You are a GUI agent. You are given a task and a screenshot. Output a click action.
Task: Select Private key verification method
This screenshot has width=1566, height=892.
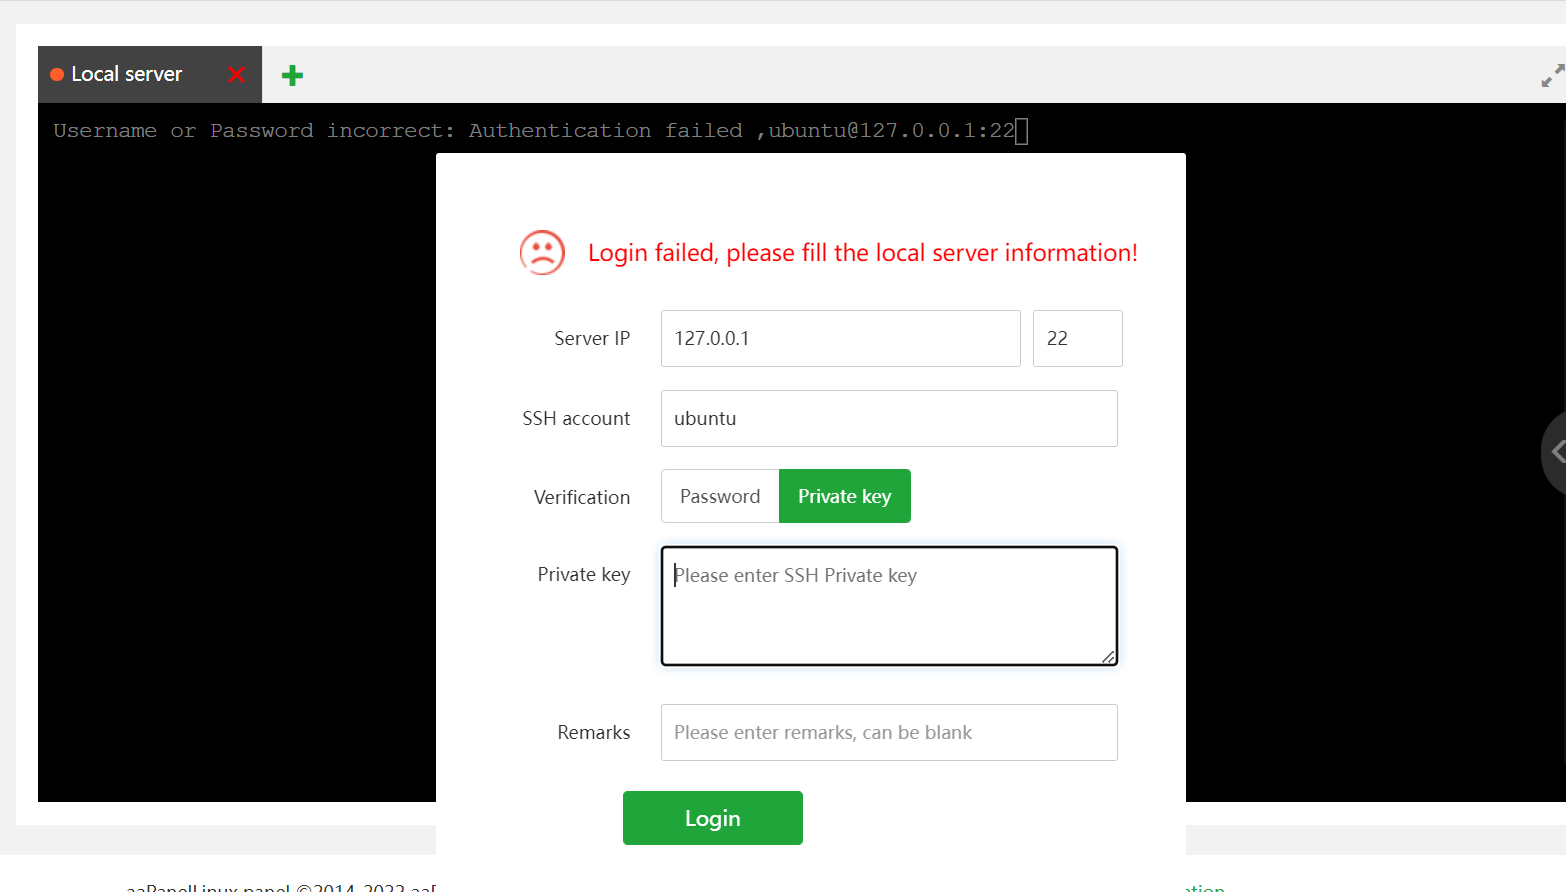[844, 496]
